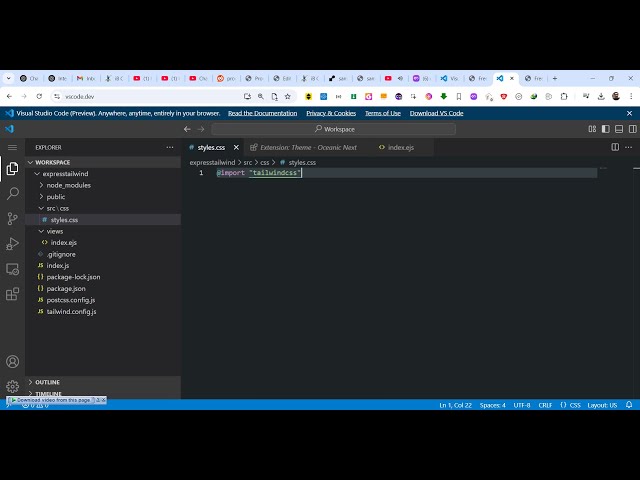The height and width of the screenshot is (480, 640).
Task: Open the Source Control view
Action: (x=12, y=218)
